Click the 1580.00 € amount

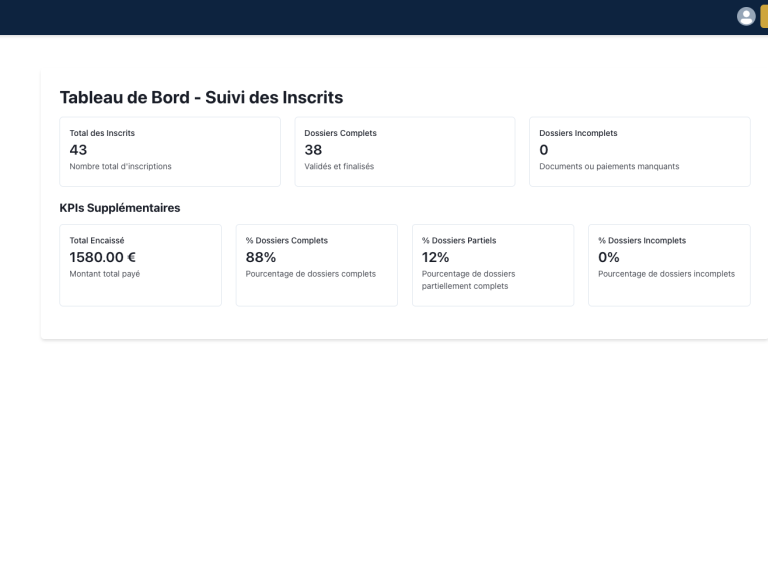(x=102, y=257)
